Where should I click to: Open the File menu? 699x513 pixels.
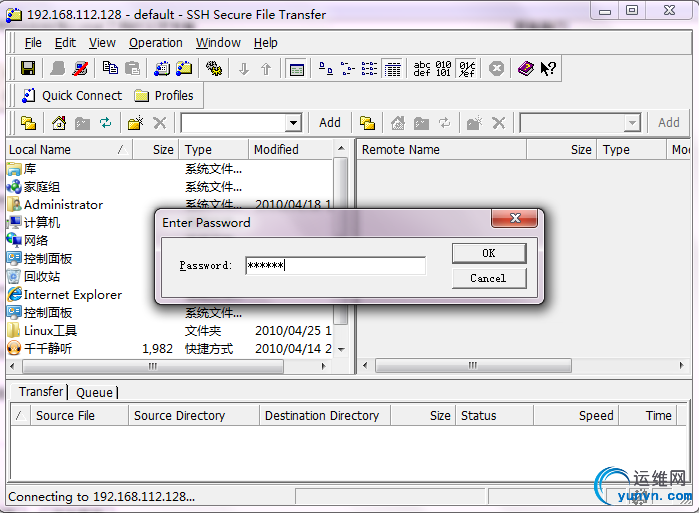[x=33, y=43]
